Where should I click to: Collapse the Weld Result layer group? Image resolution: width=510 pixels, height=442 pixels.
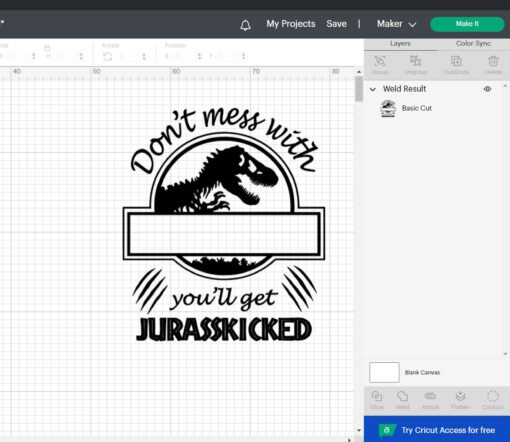pos(373,89)
